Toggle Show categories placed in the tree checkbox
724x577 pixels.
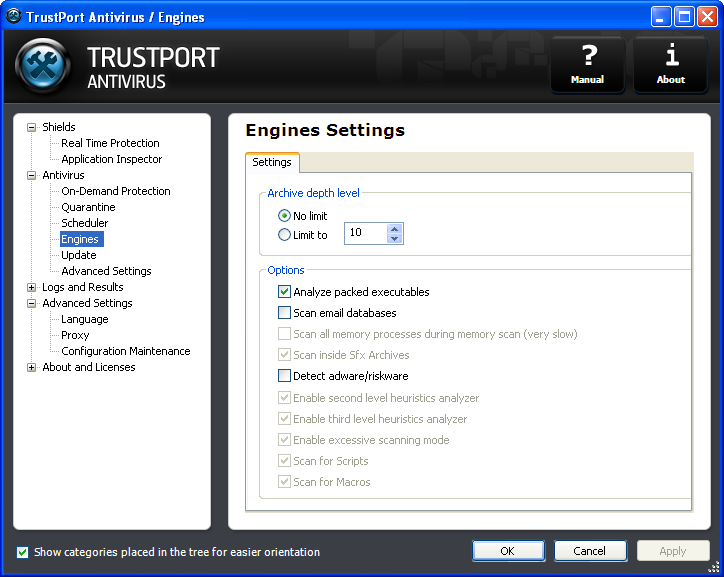coord(22,552)
